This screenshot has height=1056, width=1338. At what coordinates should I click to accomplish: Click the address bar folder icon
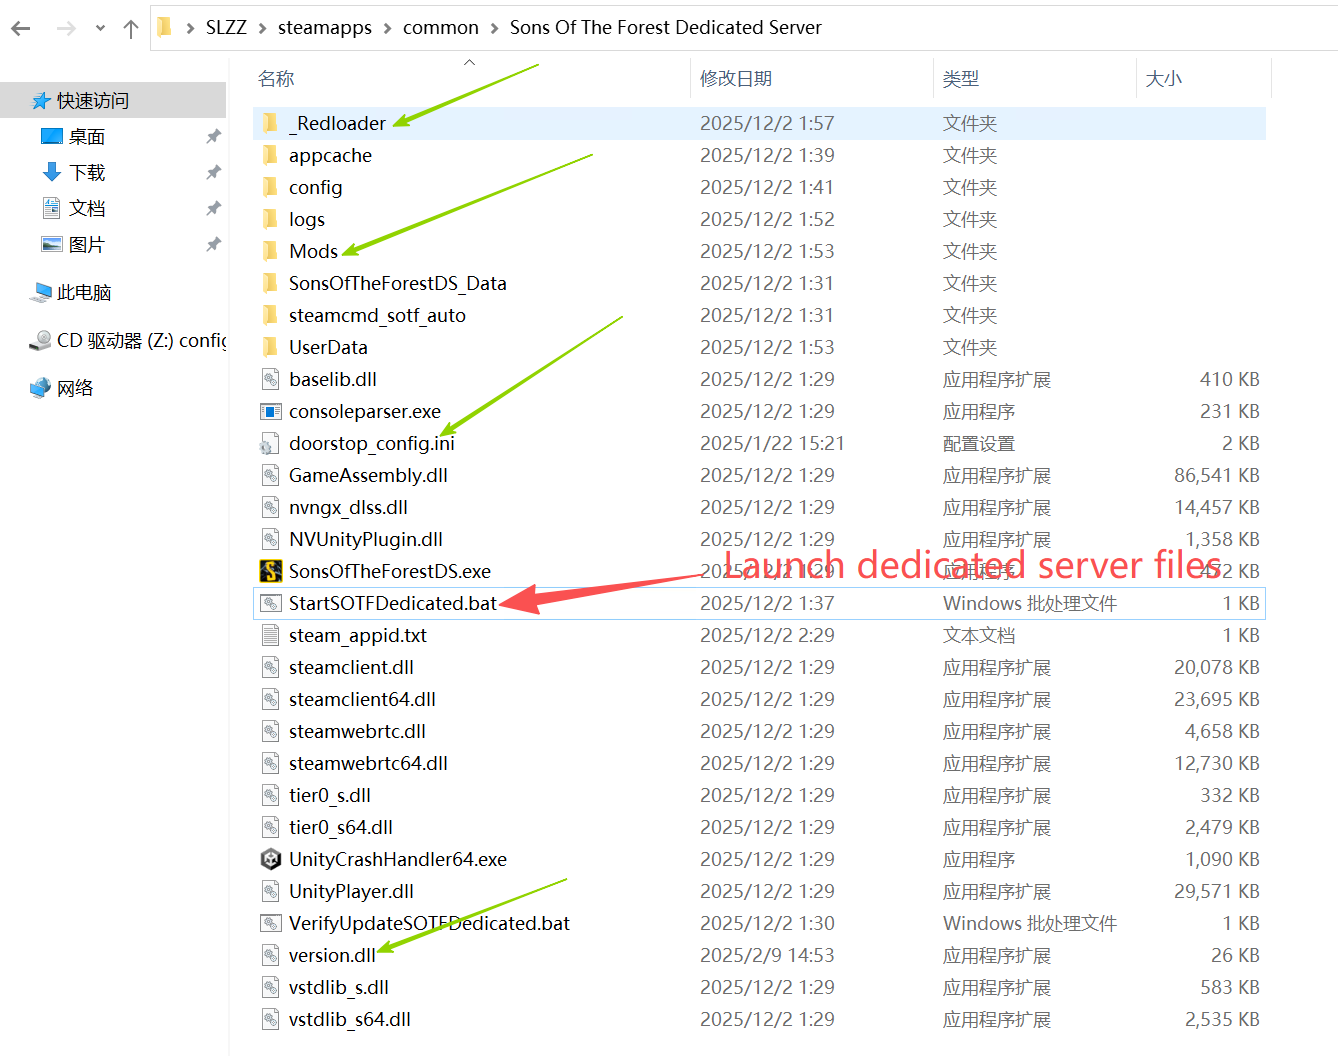165,28
